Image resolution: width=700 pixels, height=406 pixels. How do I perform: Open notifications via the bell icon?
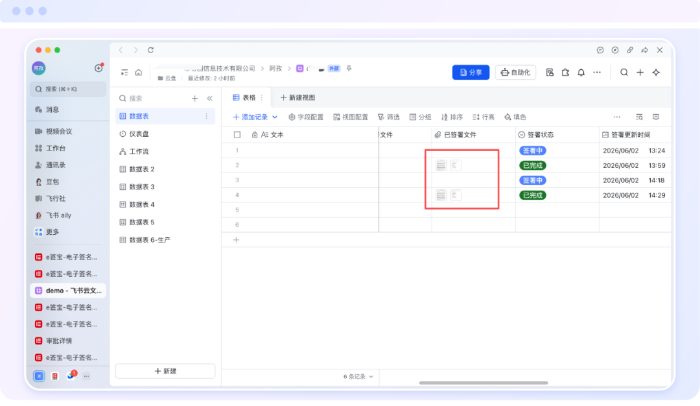tap(581, 72)
